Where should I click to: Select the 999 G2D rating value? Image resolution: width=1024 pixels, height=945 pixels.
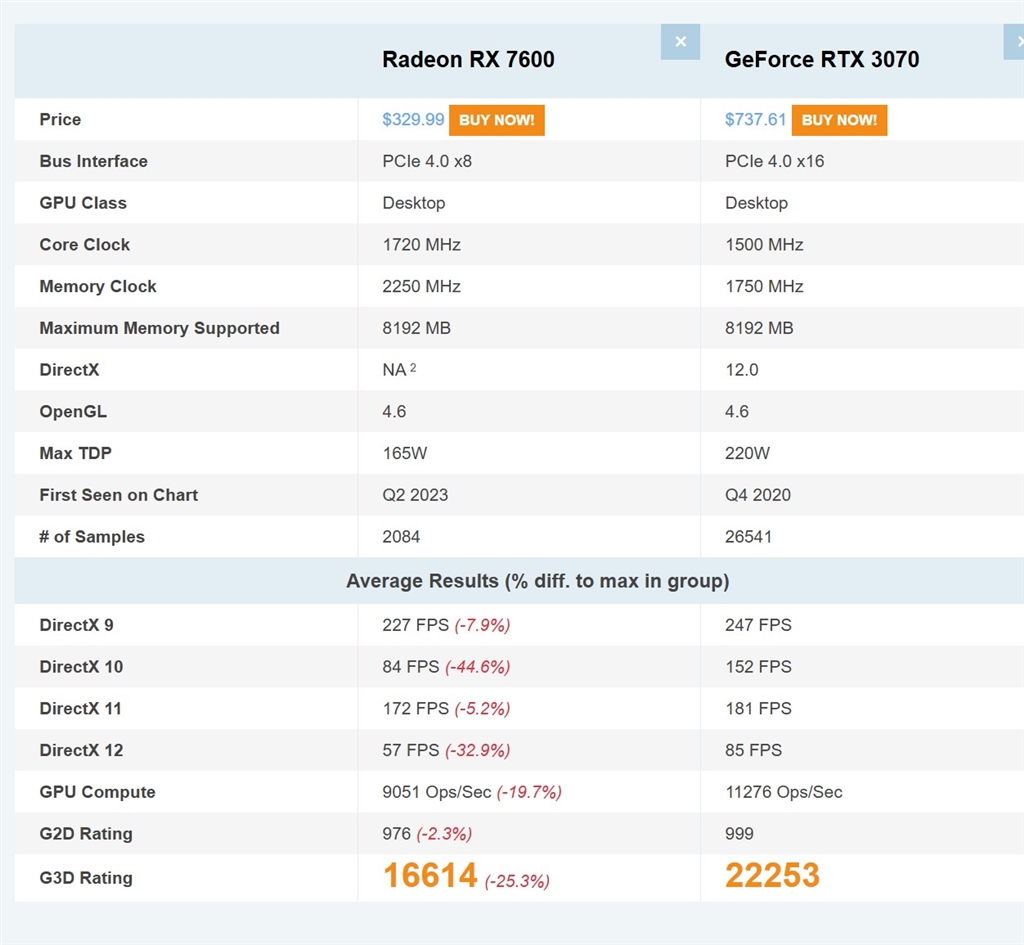click(739, 834)
